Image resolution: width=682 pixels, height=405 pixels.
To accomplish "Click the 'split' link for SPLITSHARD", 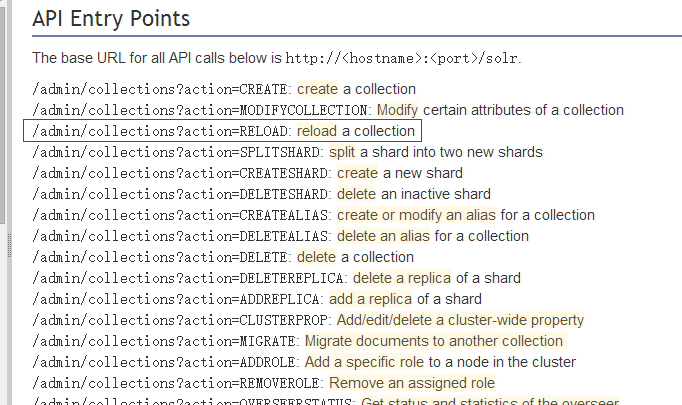I will tap(342, 152).
